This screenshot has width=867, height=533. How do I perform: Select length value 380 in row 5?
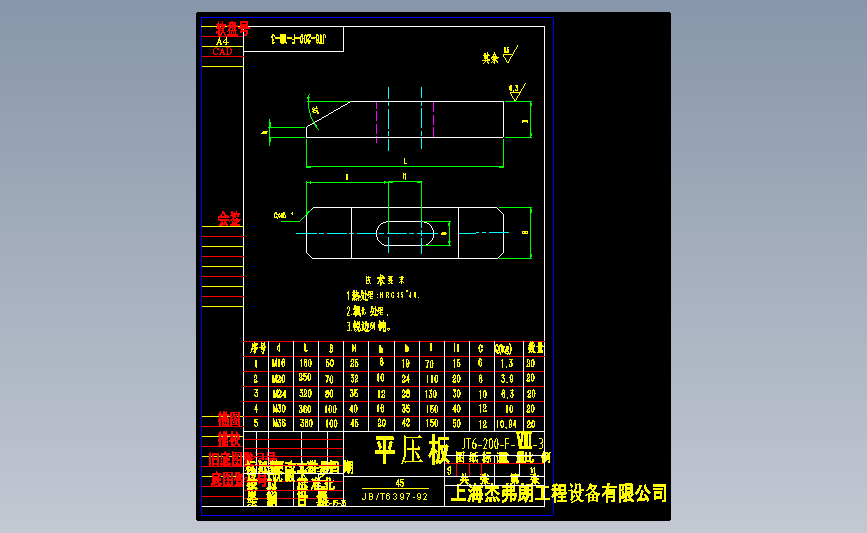coord(306,424)
